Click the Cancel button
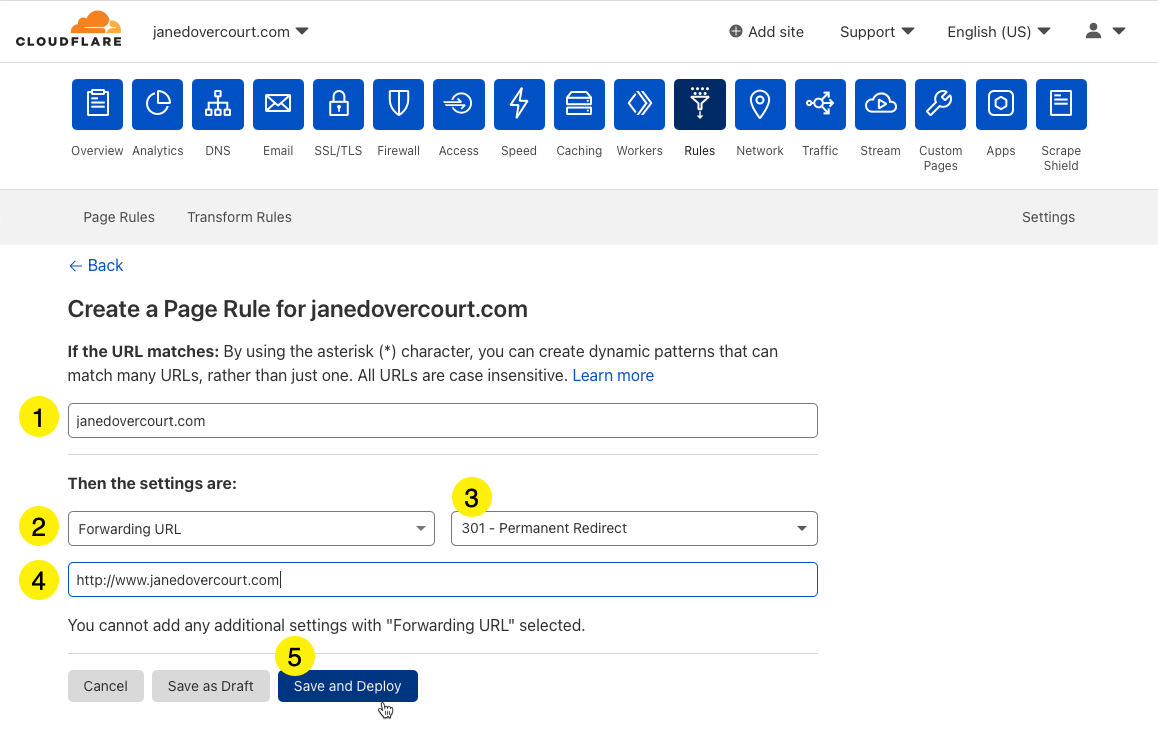Viewport: 1158px width, 750px height. tap(106, 686)
